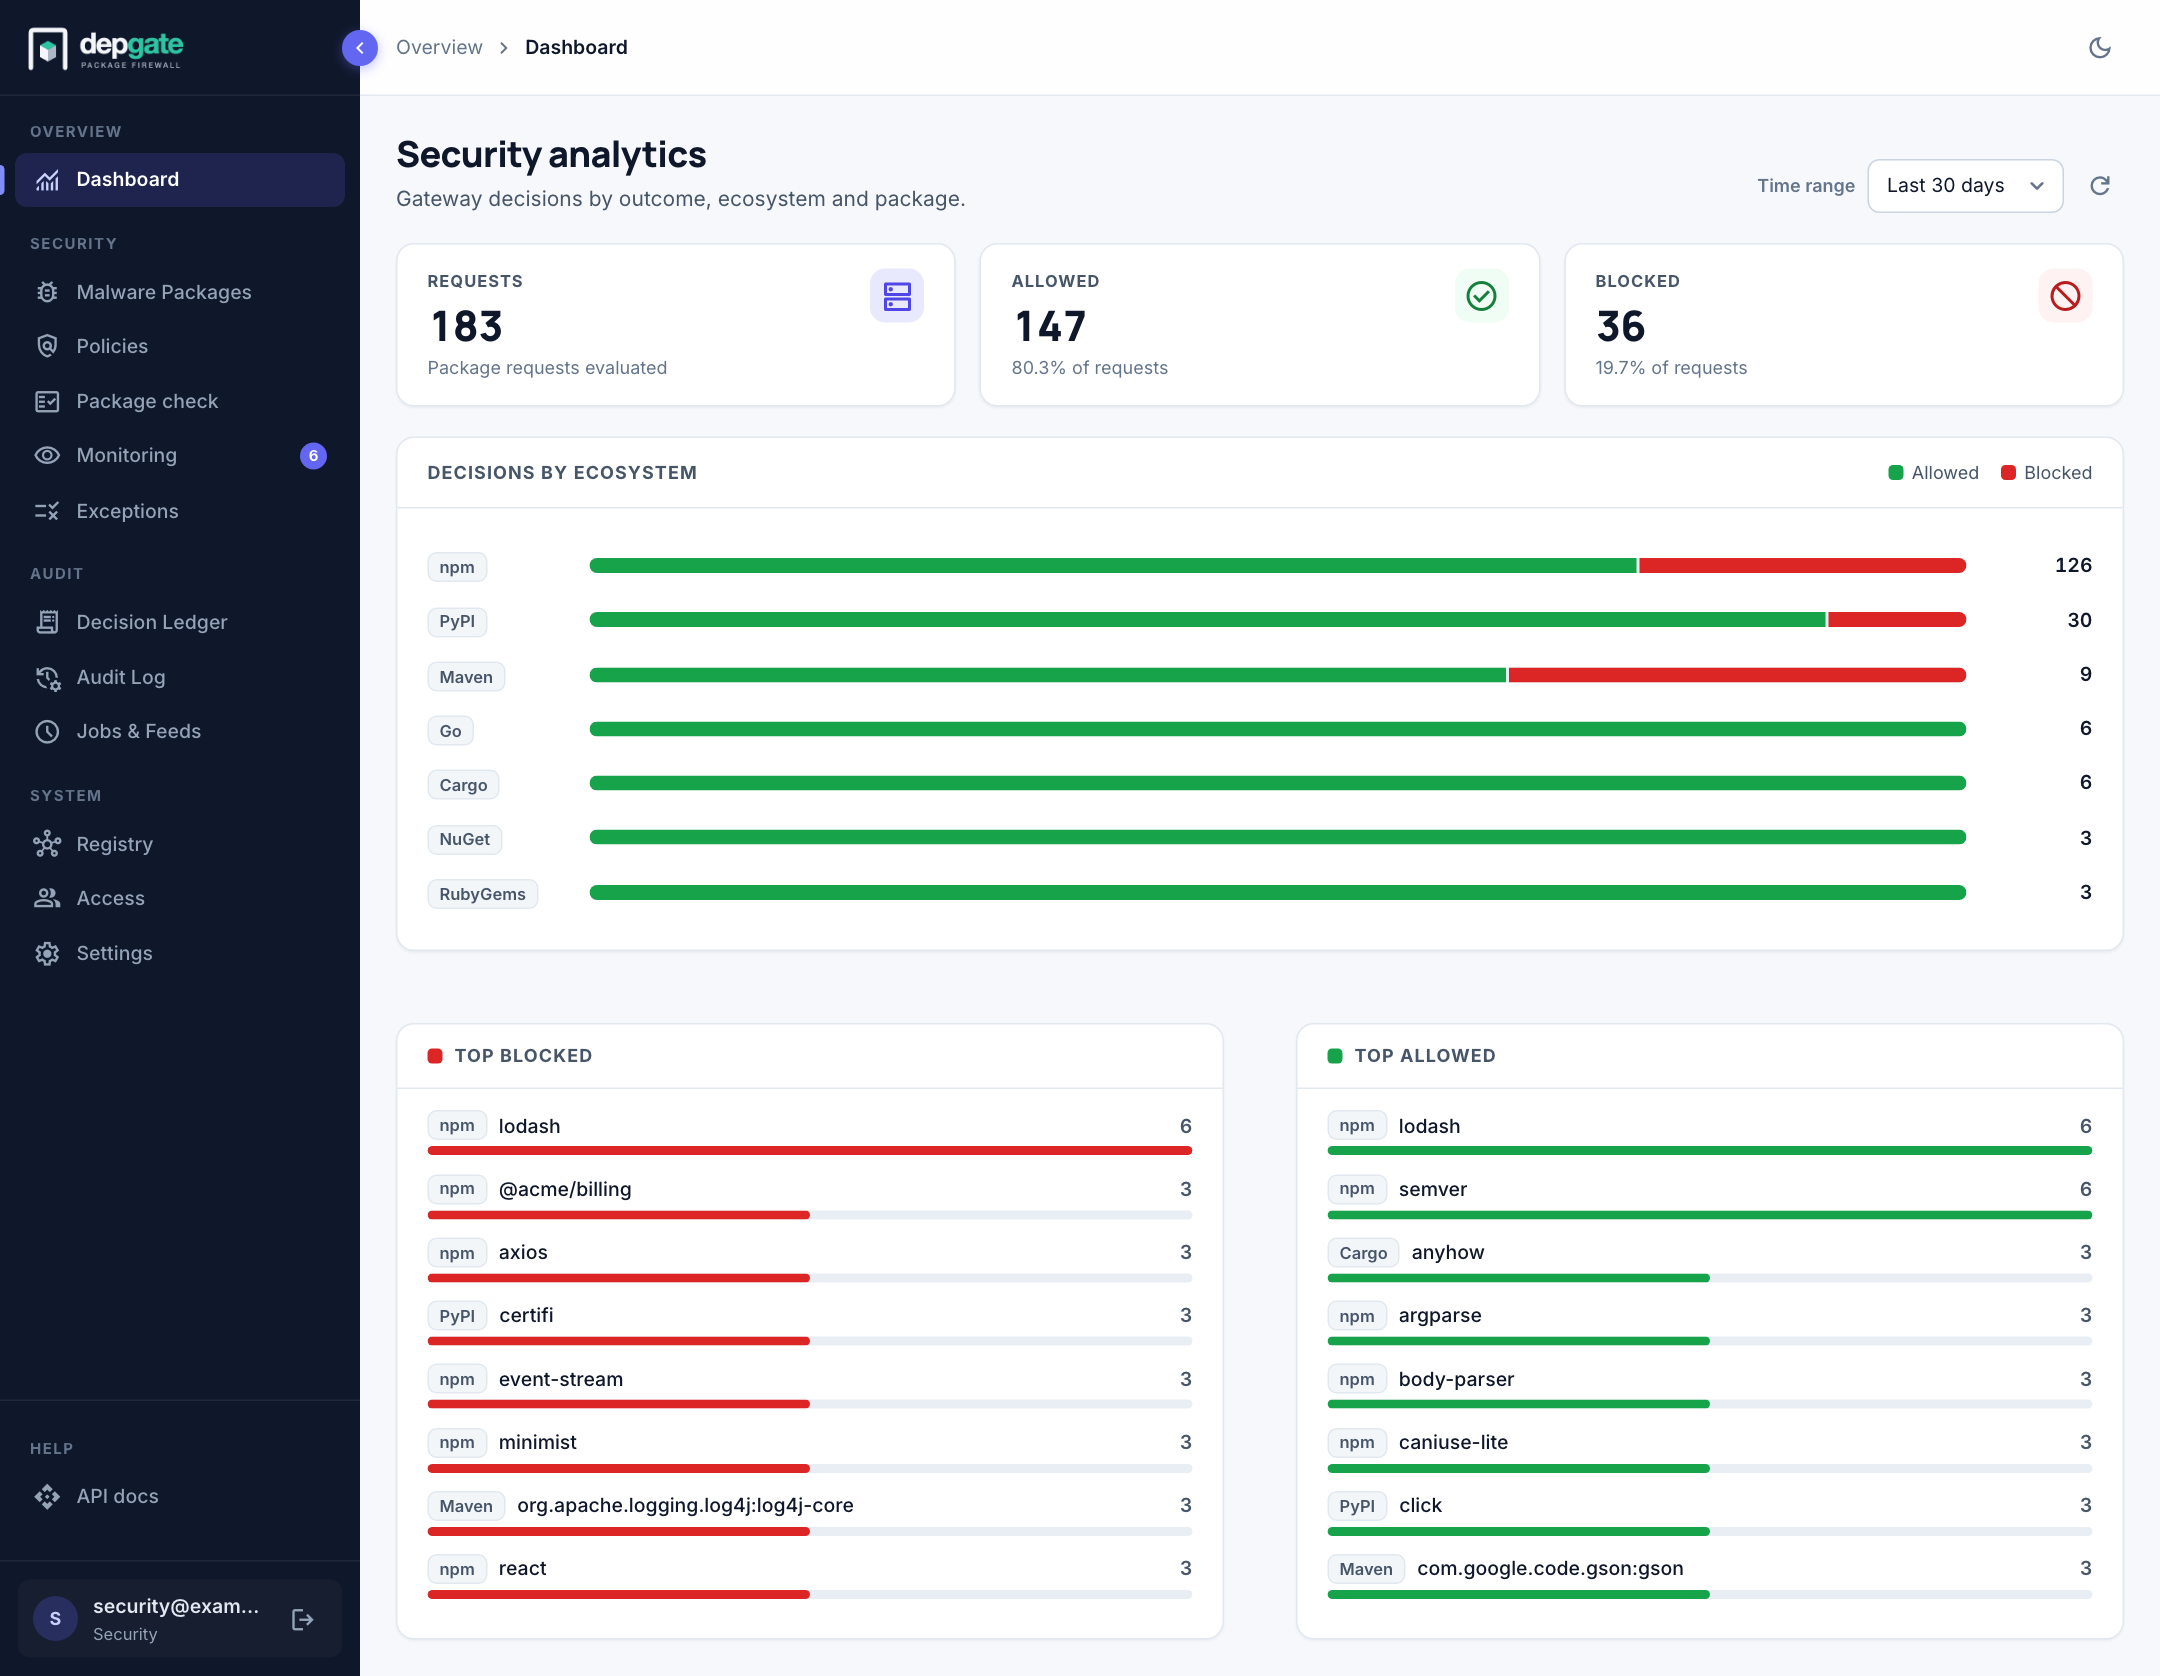Click the Overview breadcrumb link
The height and width of the screenshot is (1676, 2160).
(439, 47)
